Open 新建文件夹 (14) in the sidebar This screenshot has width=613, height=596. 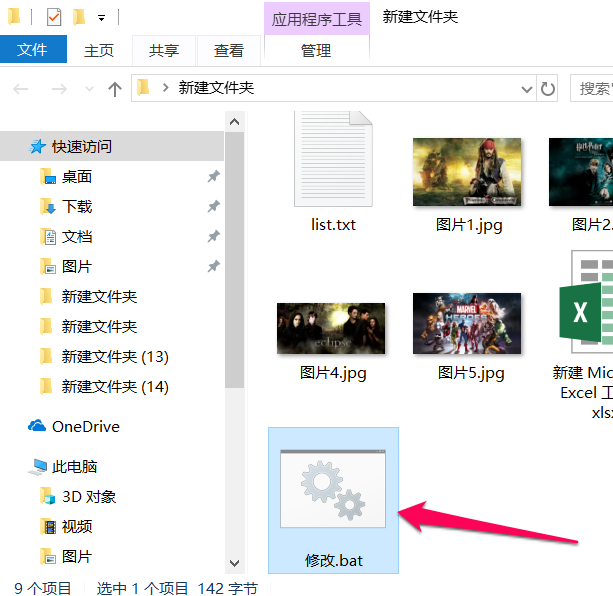(114, 387)
